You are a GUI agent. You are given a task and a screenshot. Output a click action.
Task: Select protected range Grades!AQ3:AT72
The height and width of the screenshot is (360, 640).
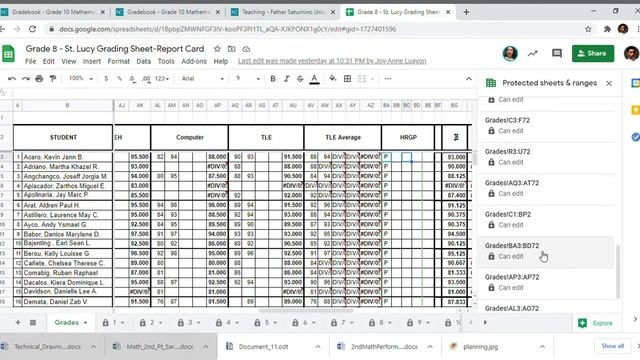(x=546, y=188)
